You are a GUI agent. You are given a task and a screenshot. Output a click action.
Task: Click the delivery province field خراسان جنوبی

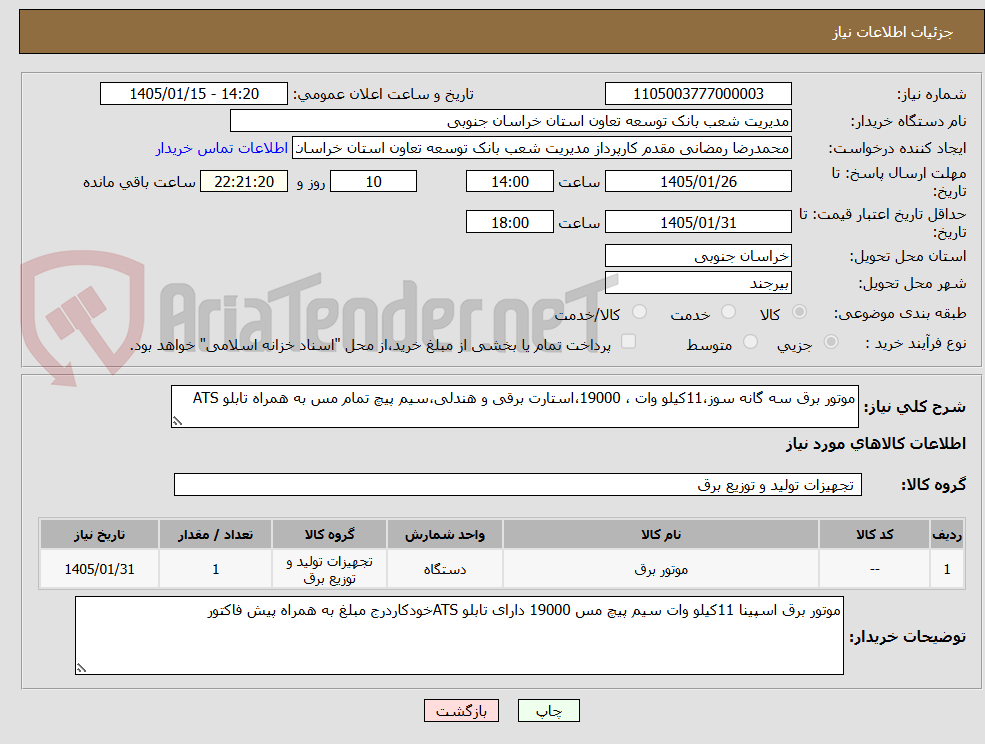click(698, 256)
